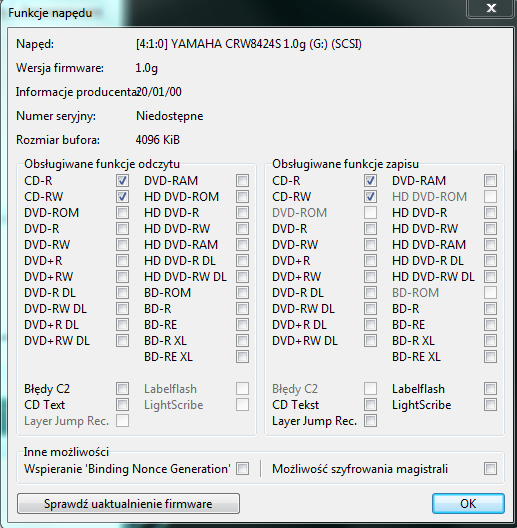The height and width of the screenshot is (528, 517).
Task: Toggle DVD-RW DL checkbox in write functions
Action: (370, 308)
